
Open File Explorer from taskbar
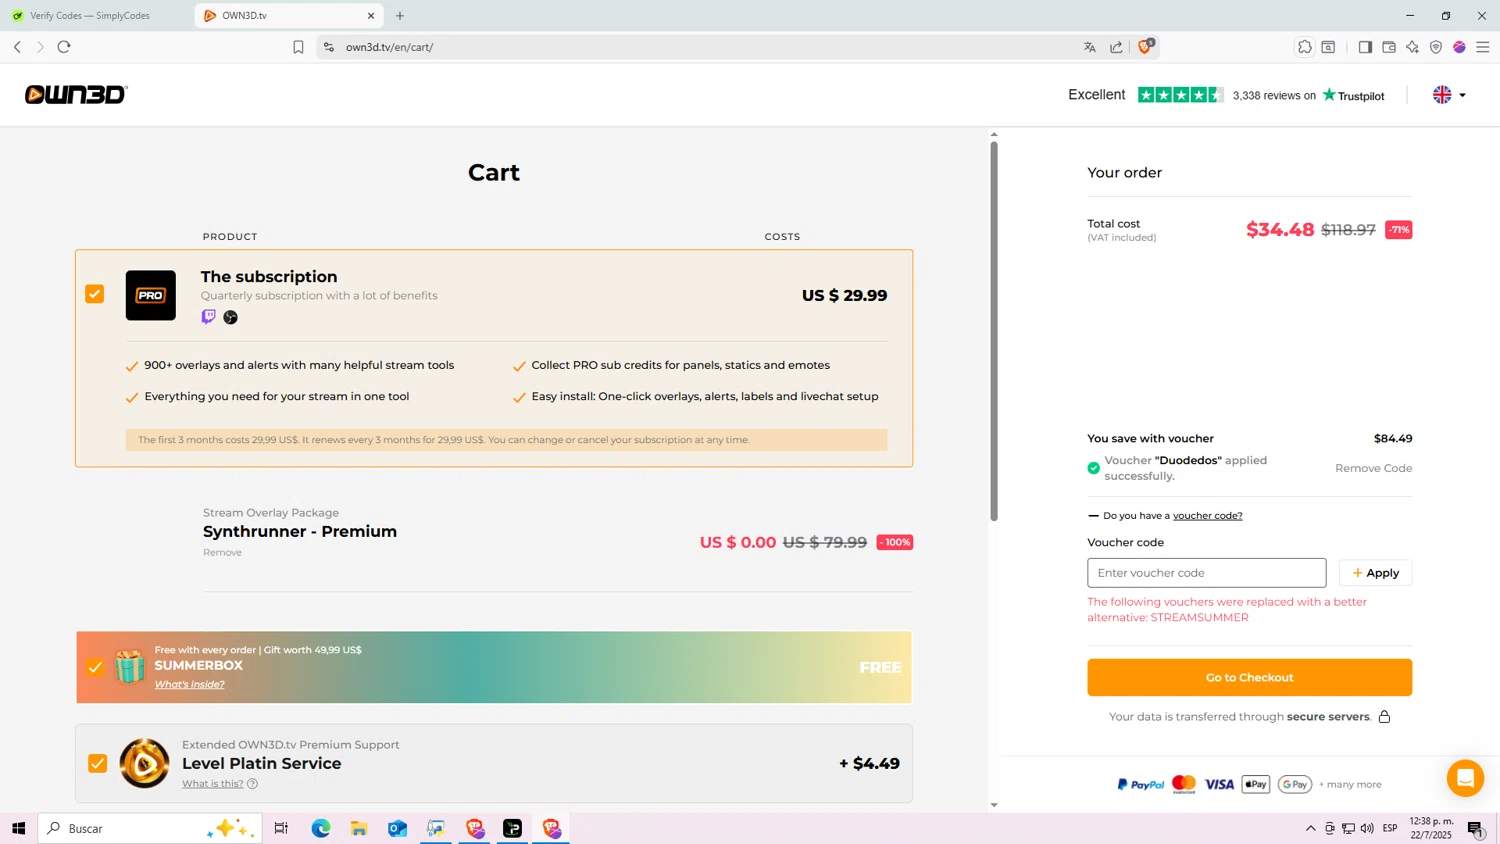(359, 828)
